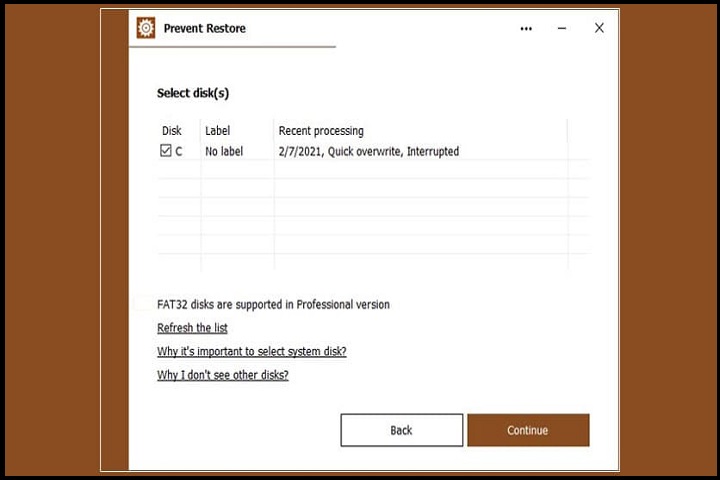Click the Prevent Restore gear app icon
720x480 pixels.
pyautogui.click(x=146, y=28)
